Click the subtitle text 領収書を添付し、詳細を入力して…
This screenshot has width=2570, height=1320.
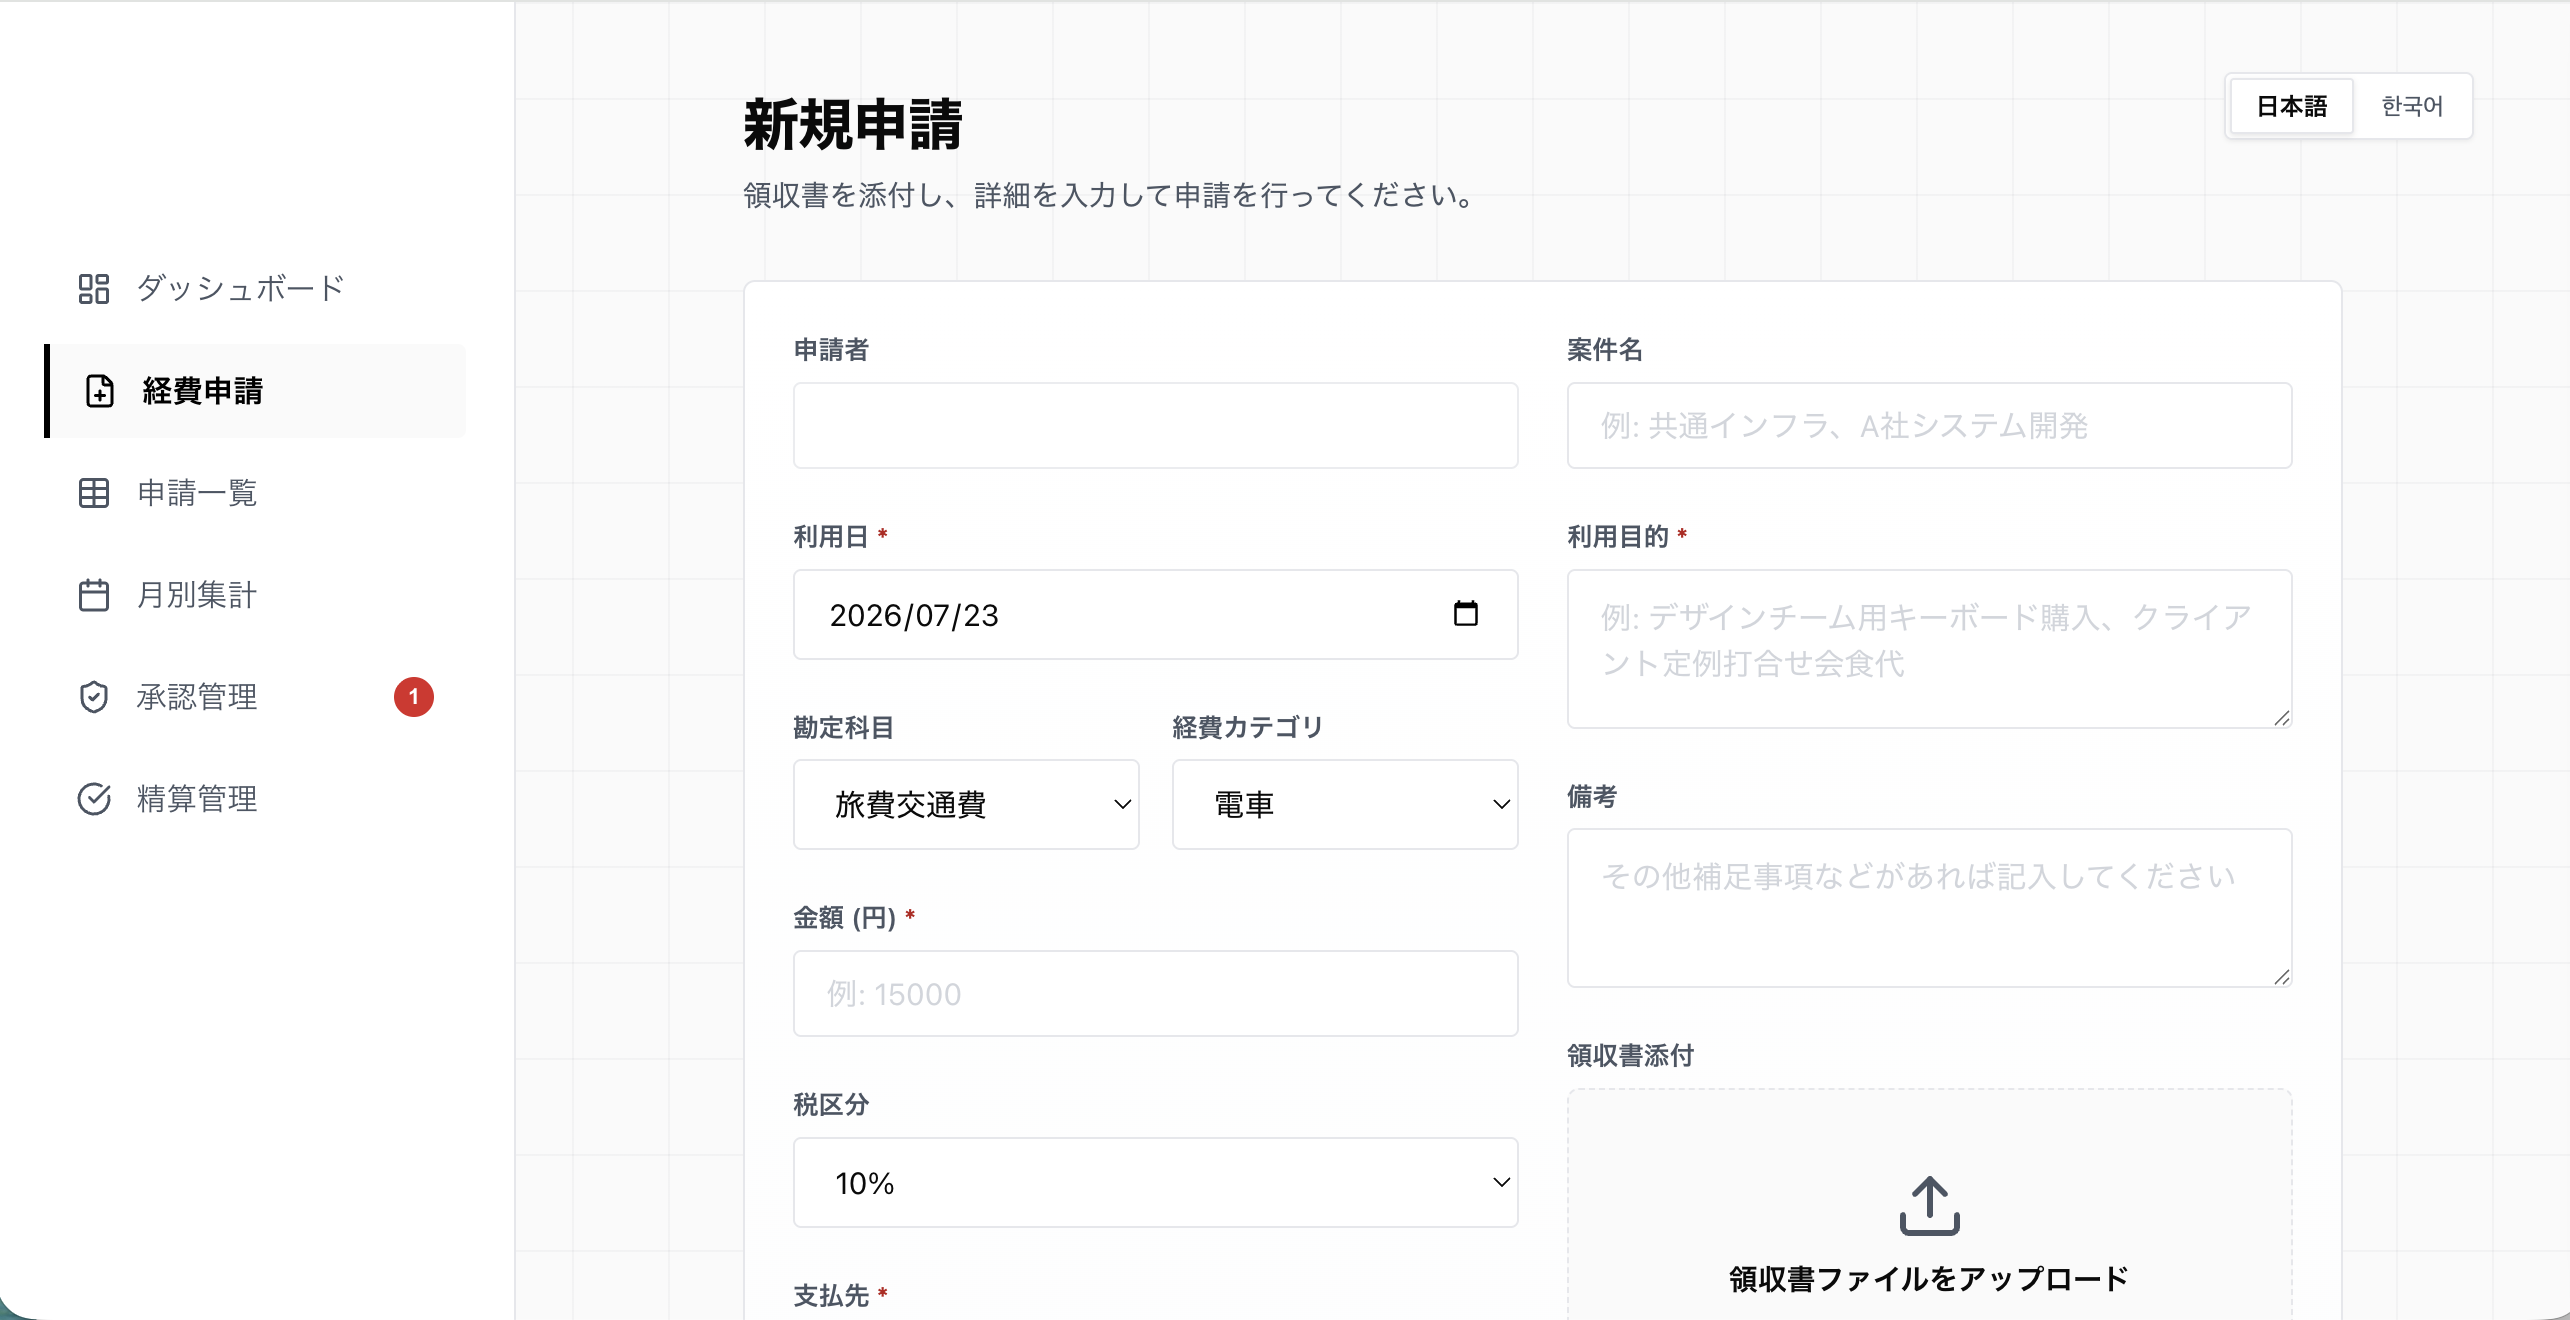pyautogui.click(x=1111, y=195)
